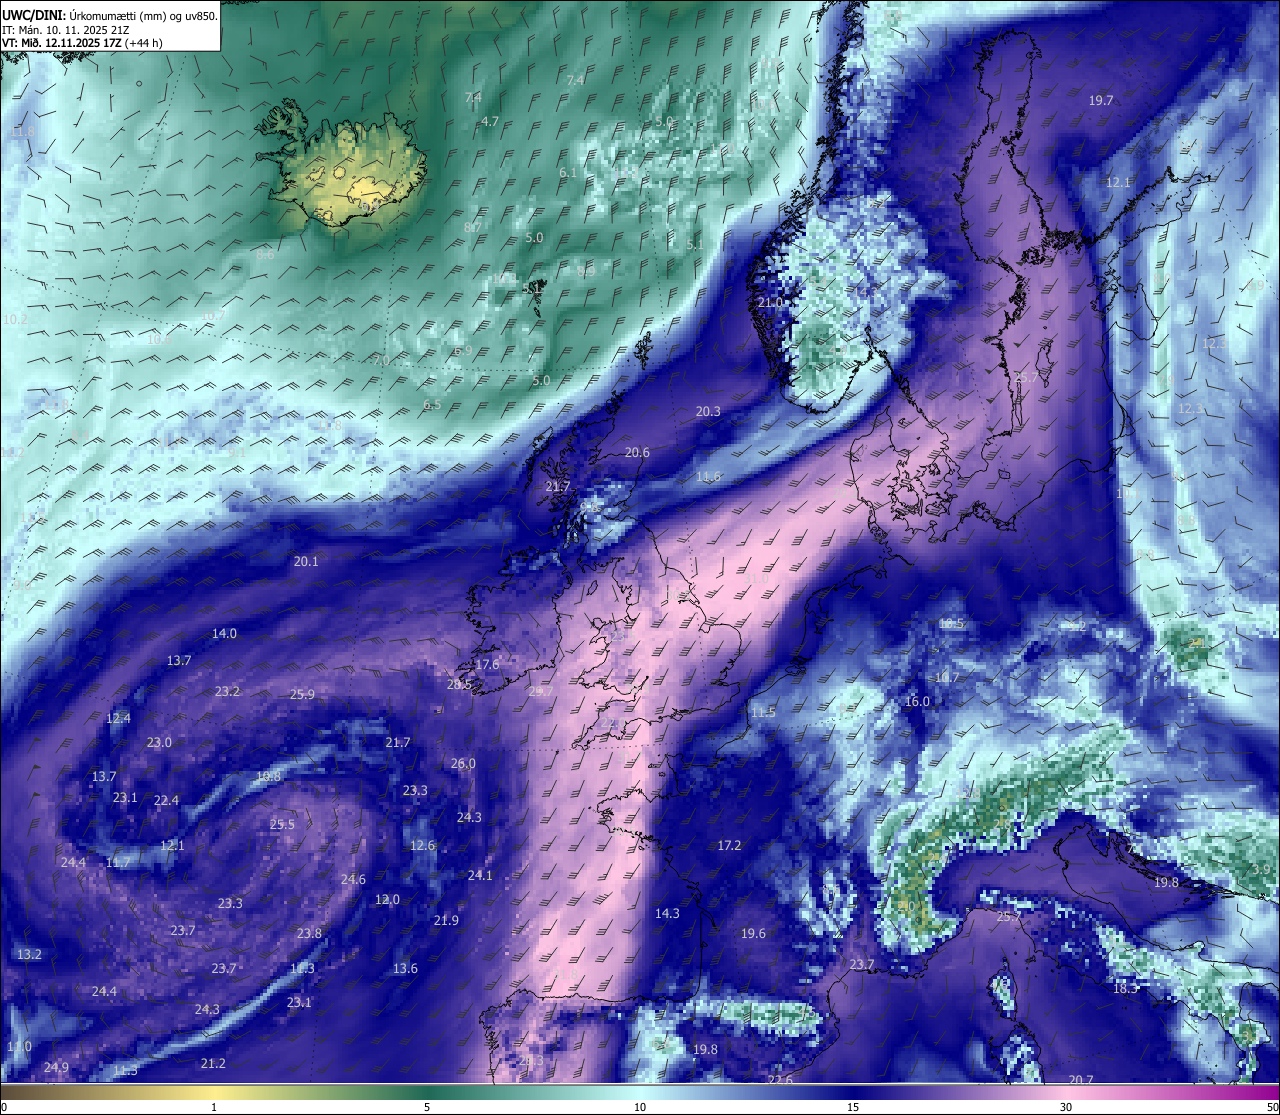Click the 6.1 value in the Norwegian Sea
The width and height of the screenshot is (1280, 1115).
click(x=568, y=172)
